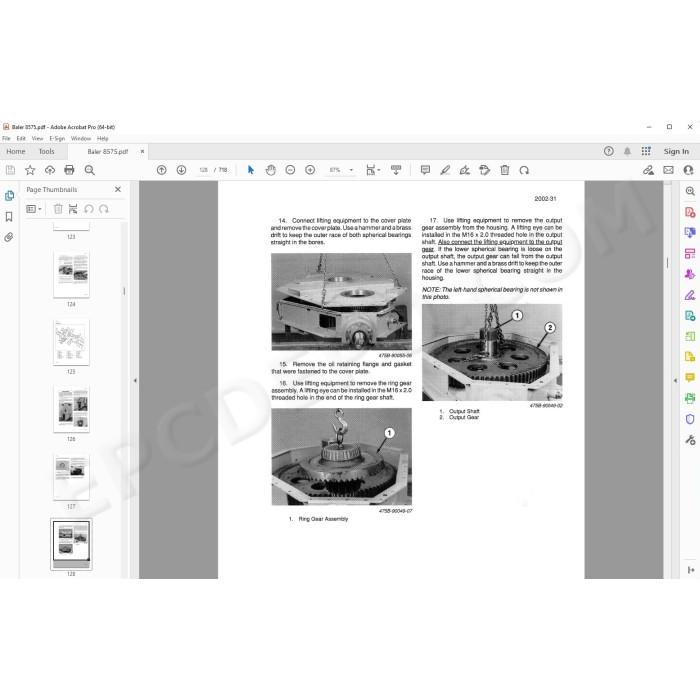The width and height of the screenshot is (700, 700).
Task: Select the arrow selection tool
Action: point(250,170)
